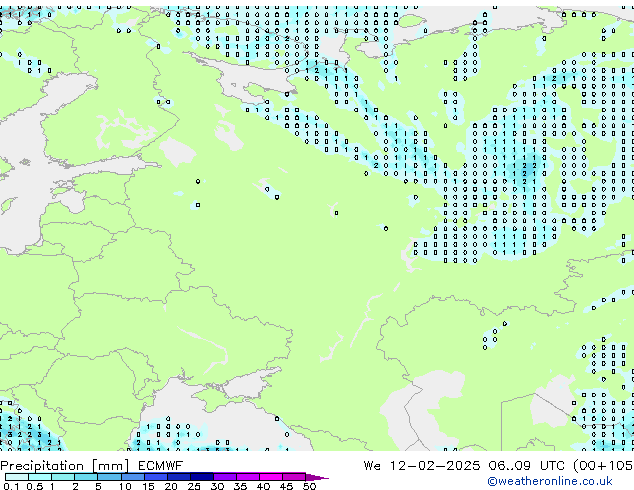Click the '10' legend scale label
The height and width of the screenshot is (490, 634).
[125, 486]
